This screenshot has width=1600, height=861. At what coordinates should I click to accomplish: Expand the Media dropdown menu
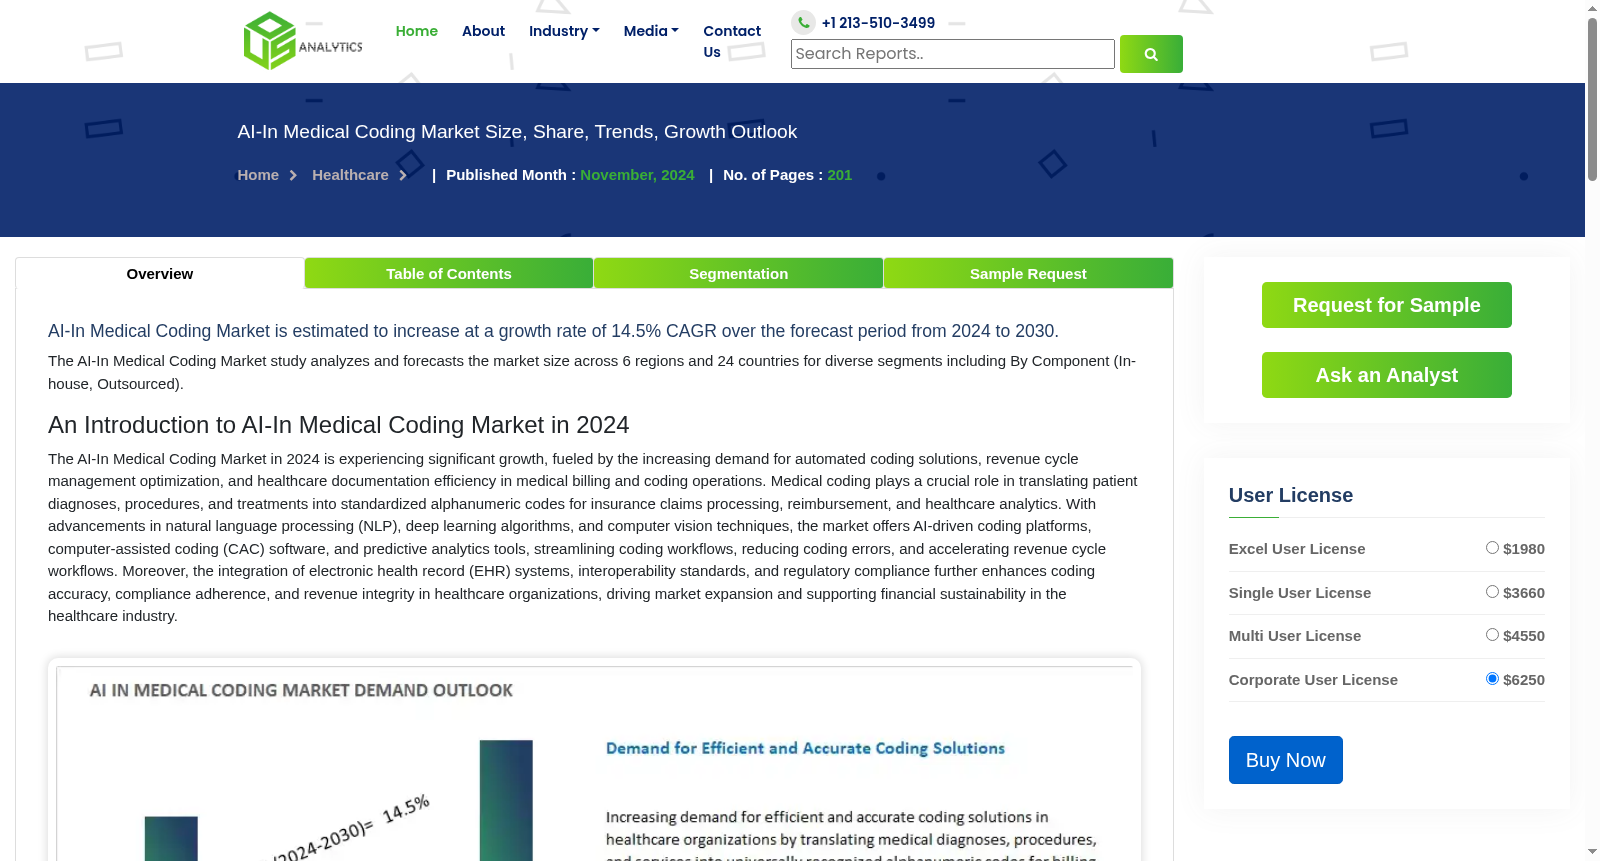click(651, 31)
